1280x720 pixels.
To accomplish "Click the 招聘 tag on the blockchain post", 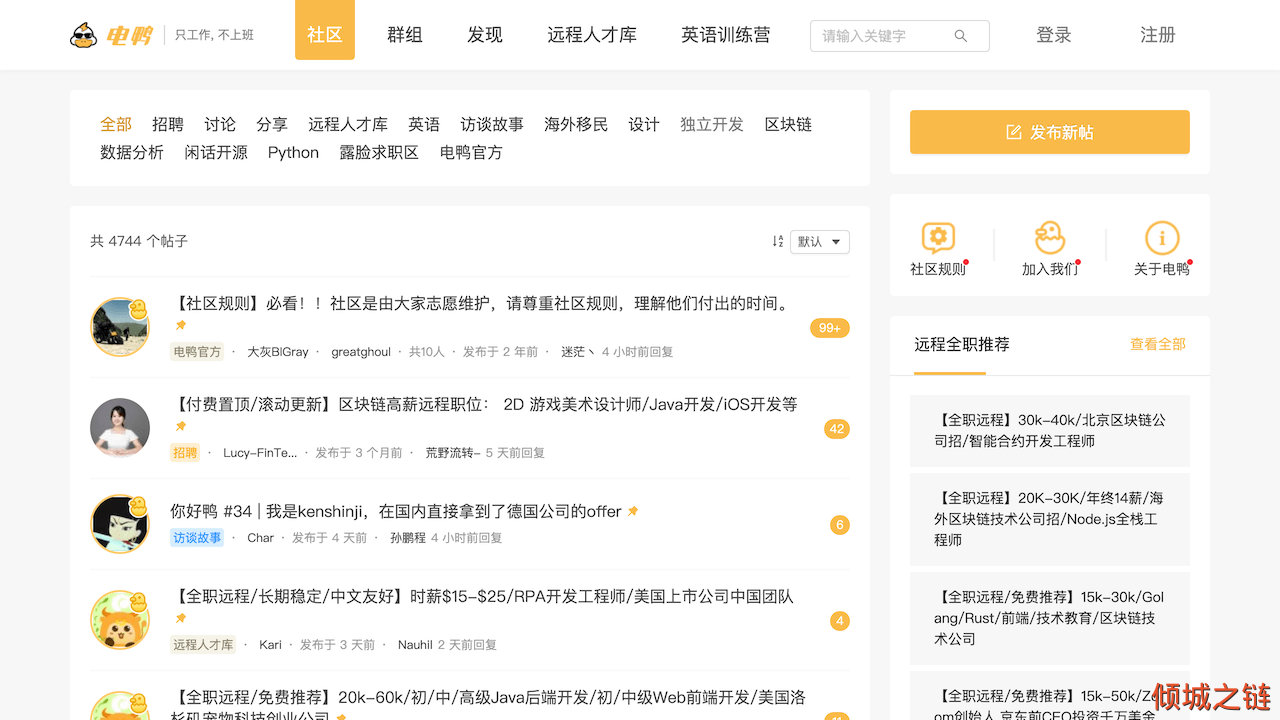I will point(185,453).
